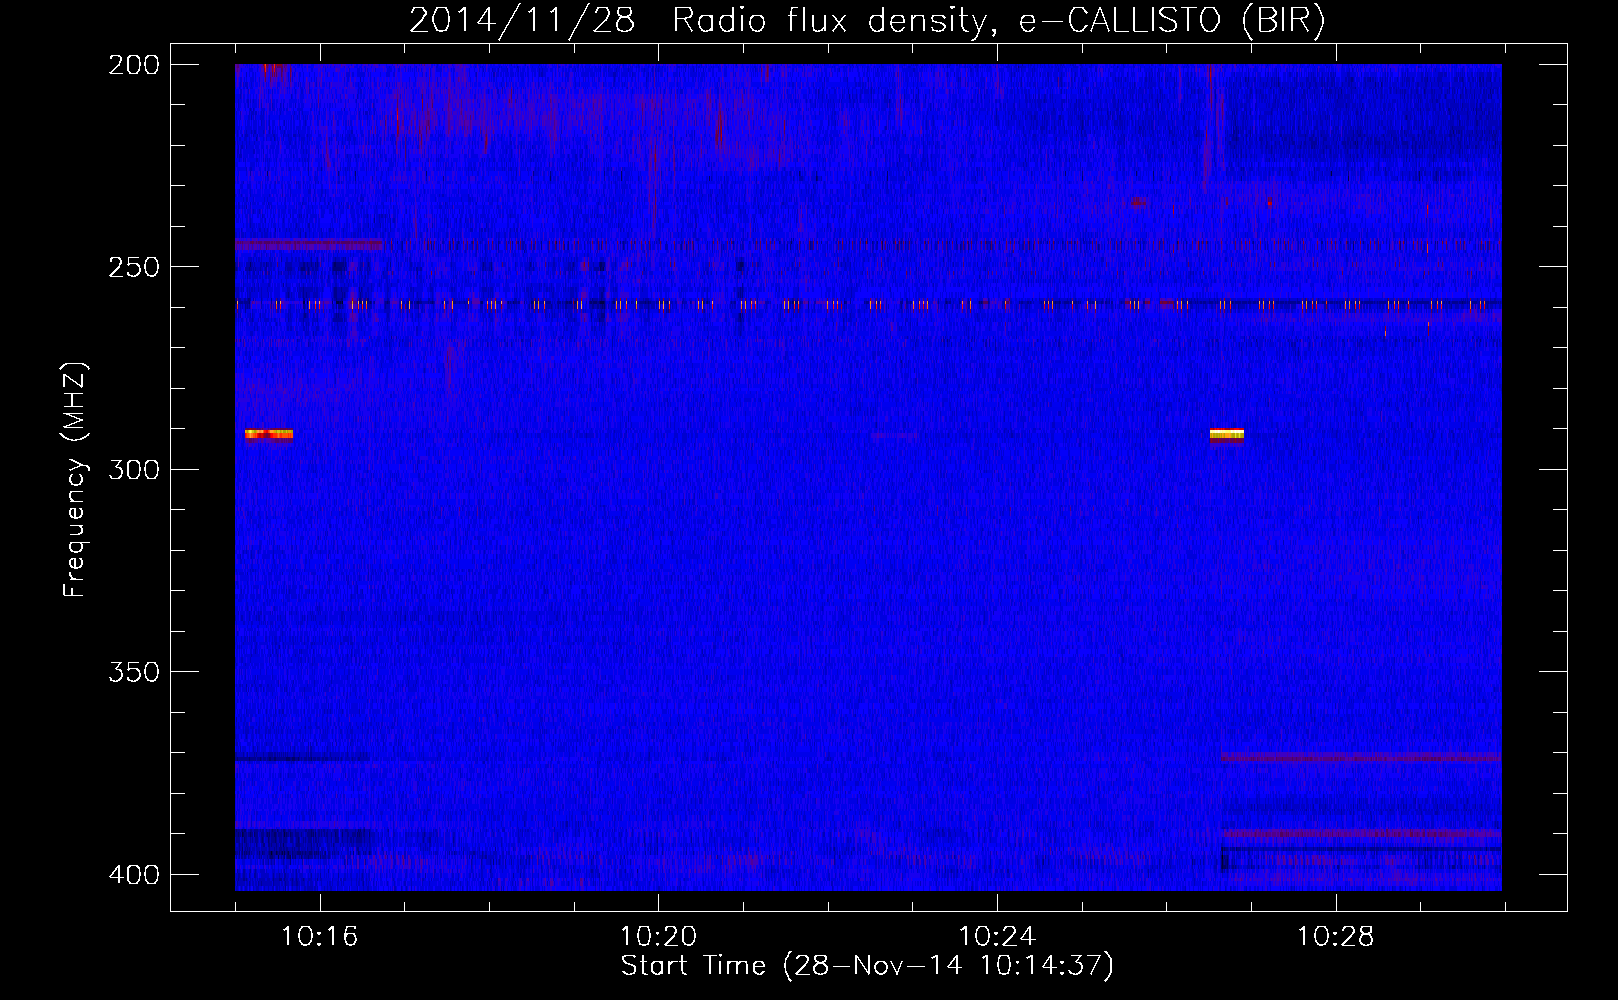The height and width of the screenshot is (1000, 1618).
Task: Click the bright burst near 10:15 at 292 MHz
Action: tap(269, 434)
